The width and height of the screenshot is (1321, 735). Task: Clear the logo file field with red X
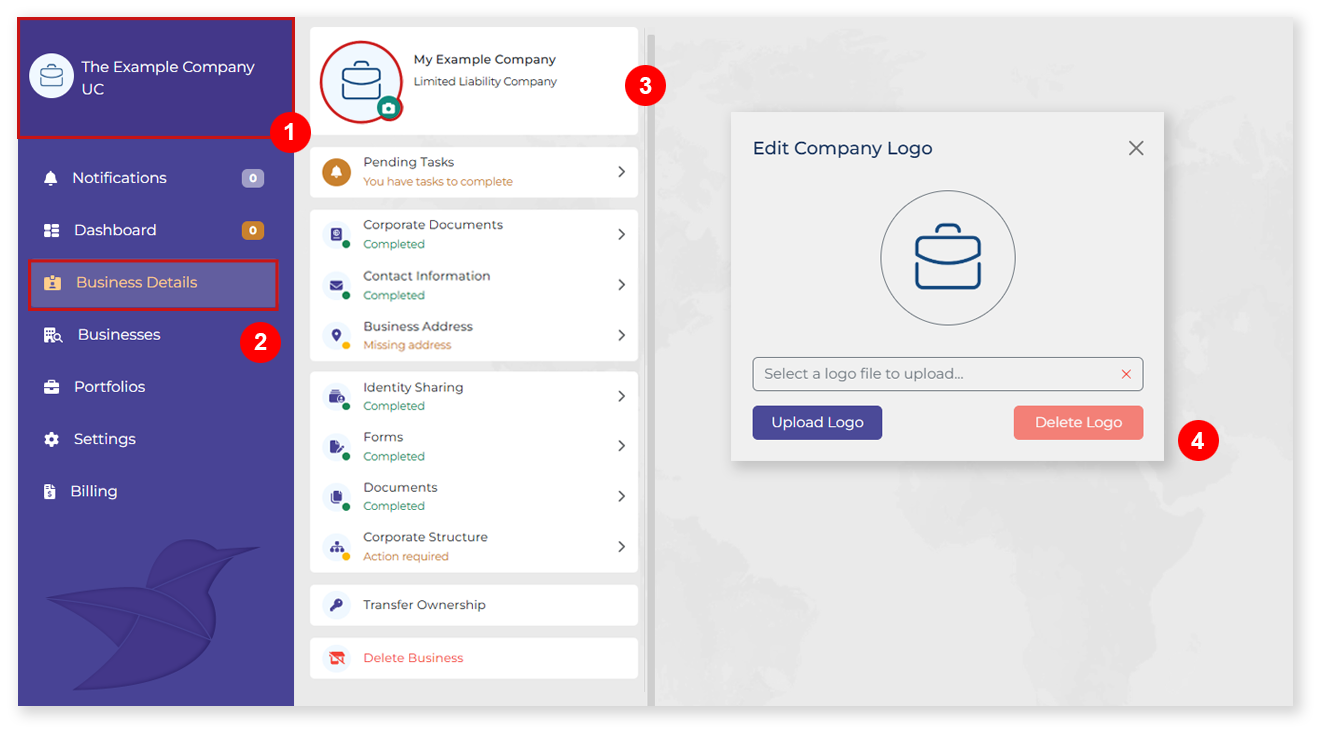(x=1126, y=374)
